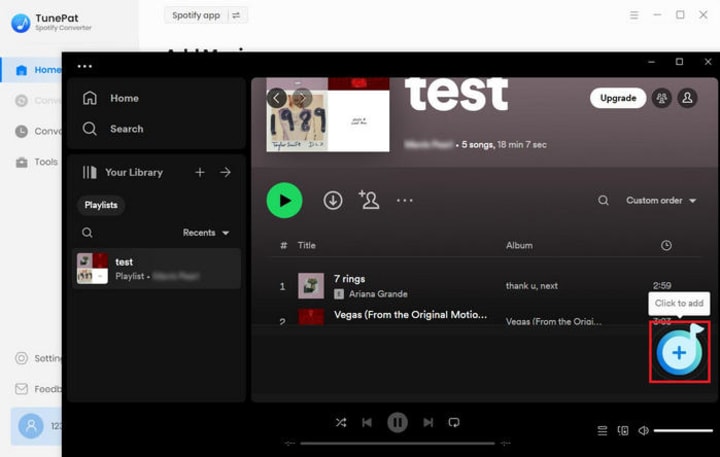The height and width of the screenshot is (457, 720).
Task: Select the Playlists filter chip
Action: 101,205
